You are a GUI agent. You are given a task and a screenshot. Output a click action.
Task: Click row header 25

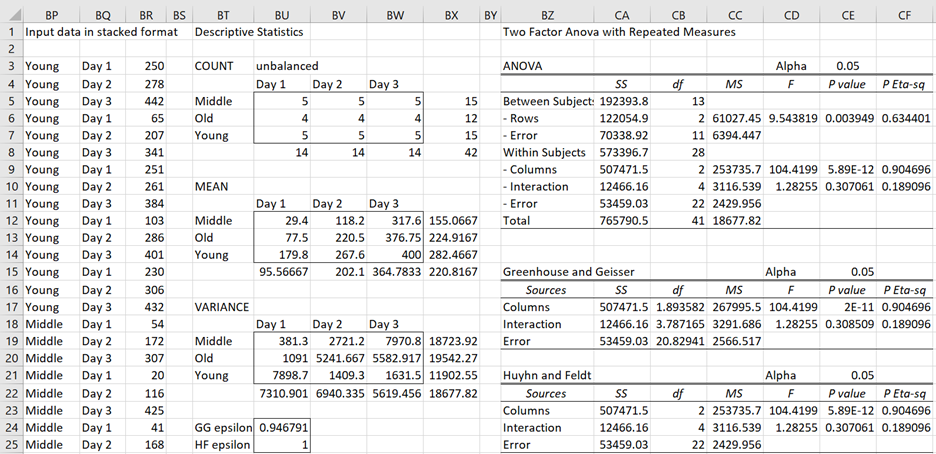(x=8, y=444)
